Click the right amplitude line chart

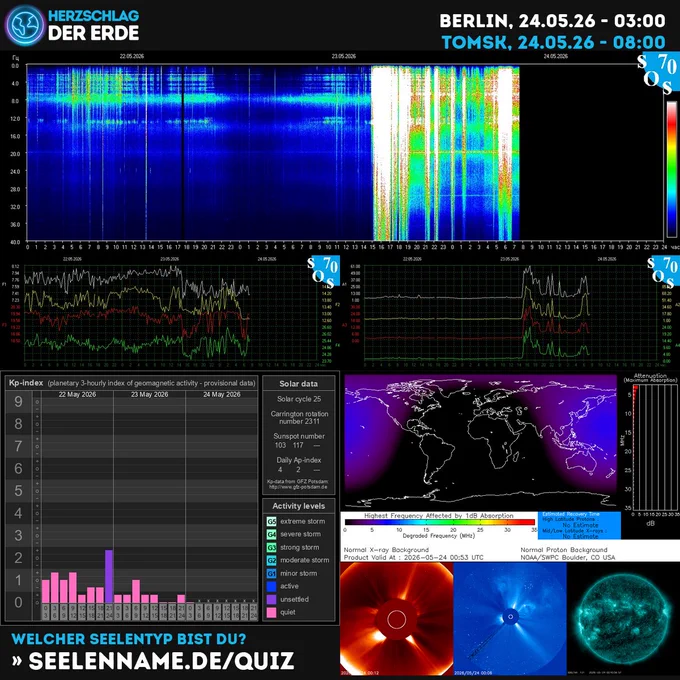(x=511, y=313)
